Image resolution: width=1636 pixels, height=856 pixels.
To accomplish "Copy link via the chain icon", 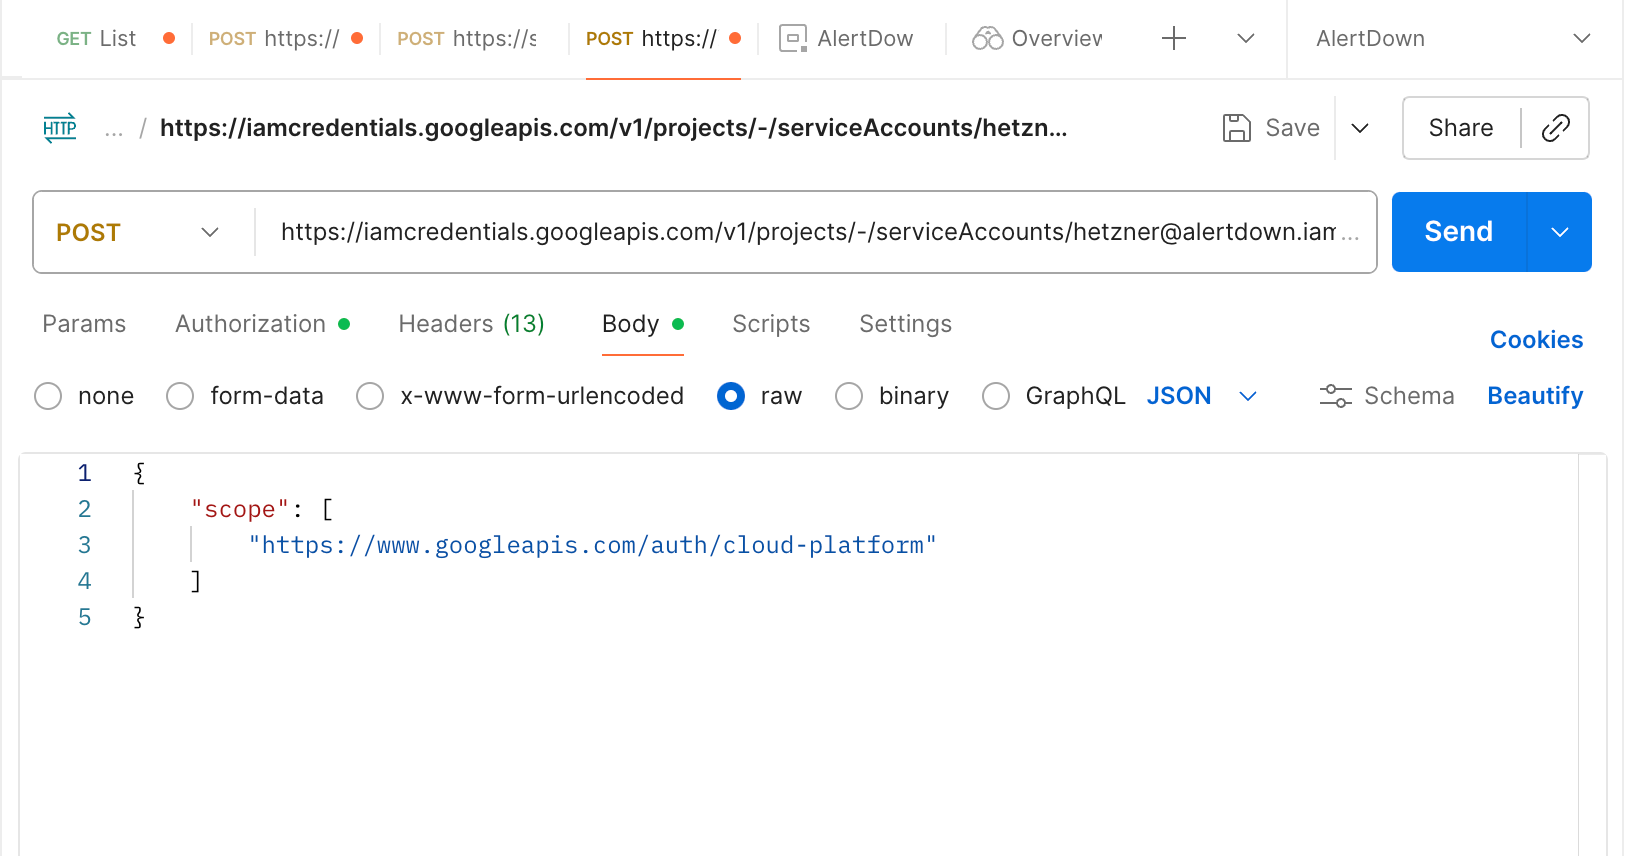I will (x=1556, y=128).
